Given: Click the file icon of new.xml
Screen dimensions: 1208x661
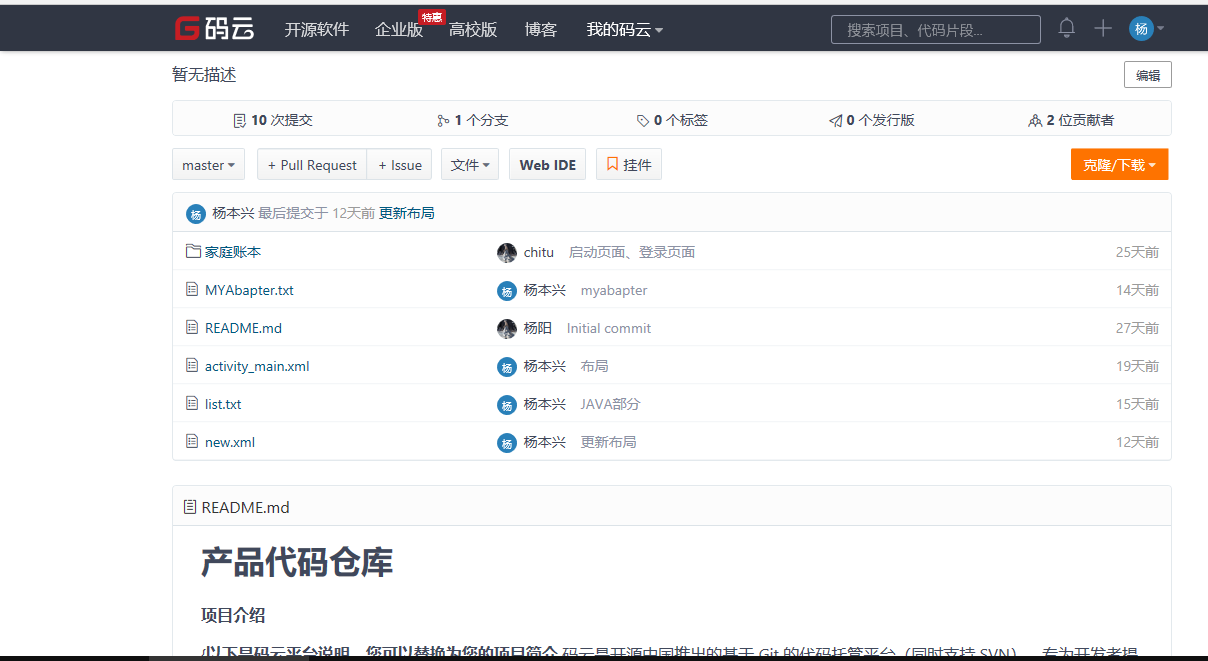Looking at the screenshot, I should click(192, 441).
